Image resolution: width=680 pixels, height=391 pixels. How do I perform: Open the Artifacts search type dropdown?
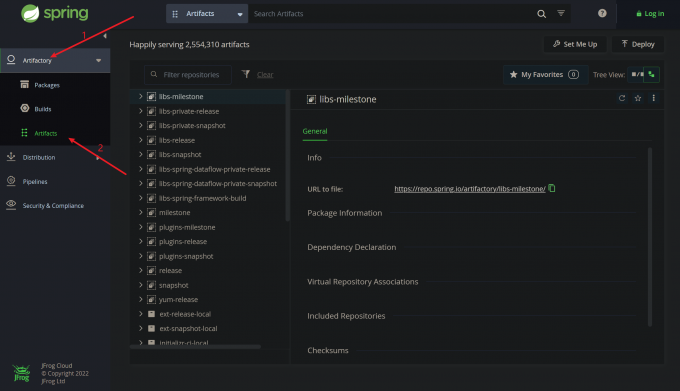pos(207,14)
